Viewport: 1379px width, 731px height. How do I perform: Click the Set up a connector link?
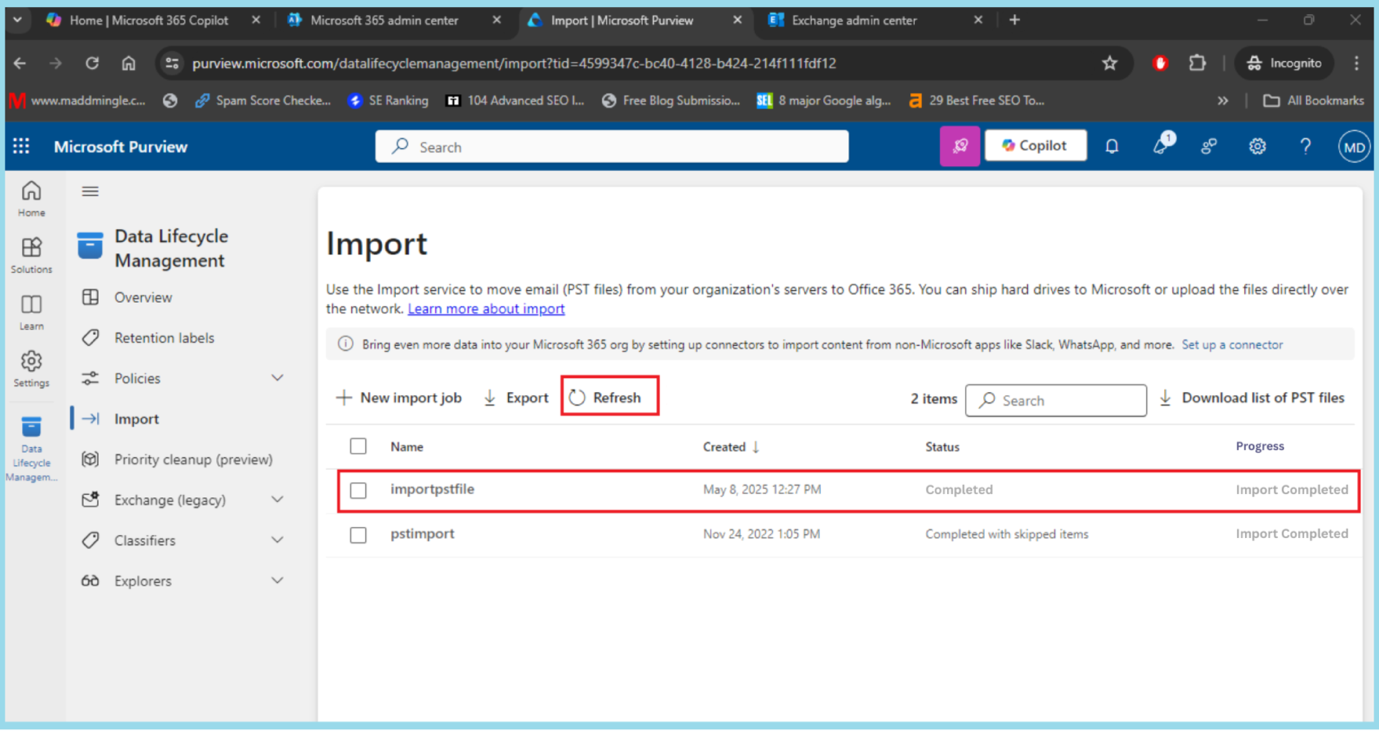click(x=1232, y=344)
